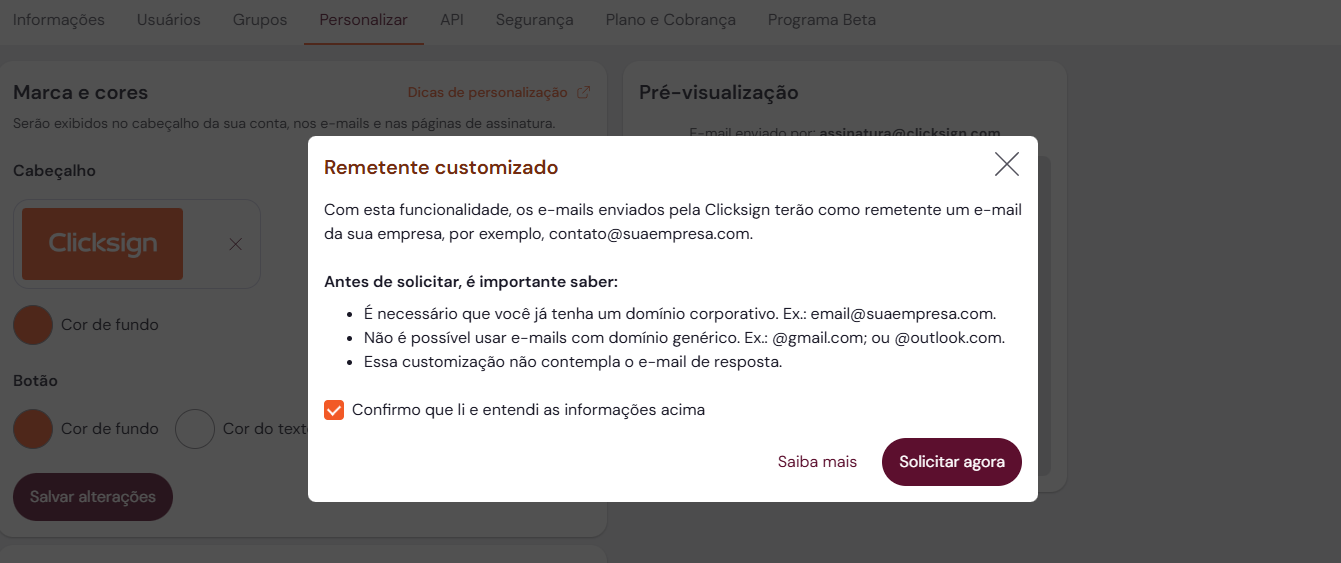This screenshot has height=563, width=1341.
Task: Choose the Botão text color swatch
Action: [195, 429]
